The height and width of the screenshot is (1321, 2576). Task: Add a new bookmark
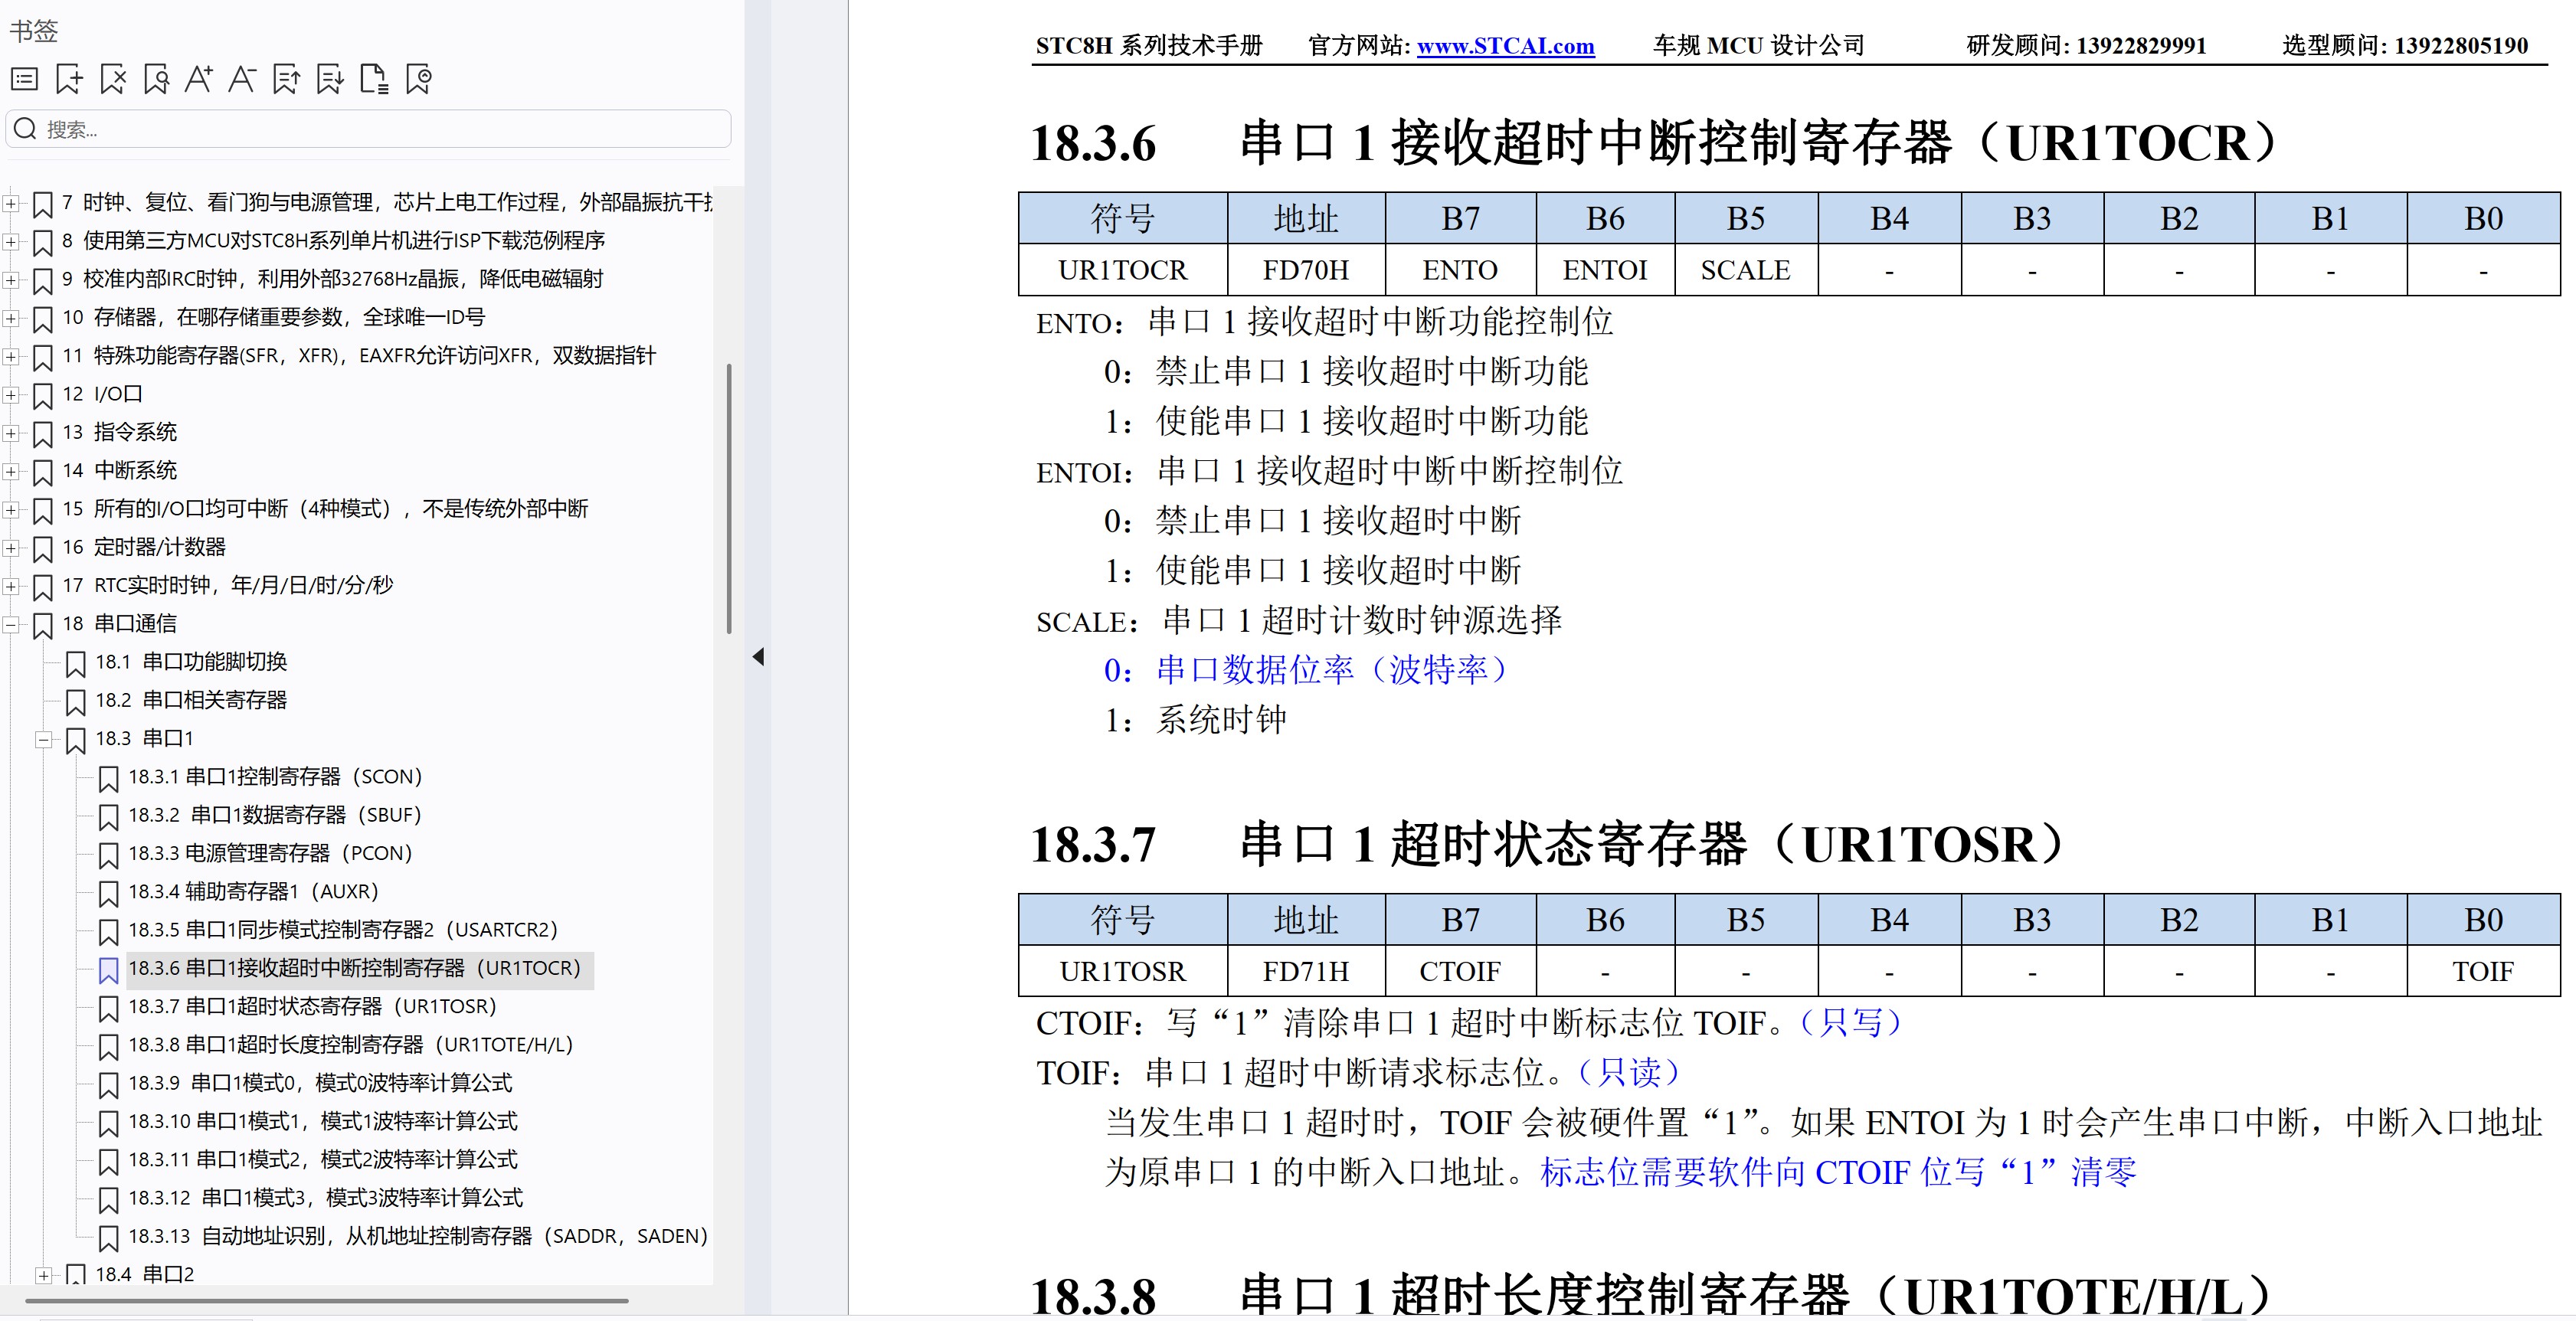tap(68, 79)
